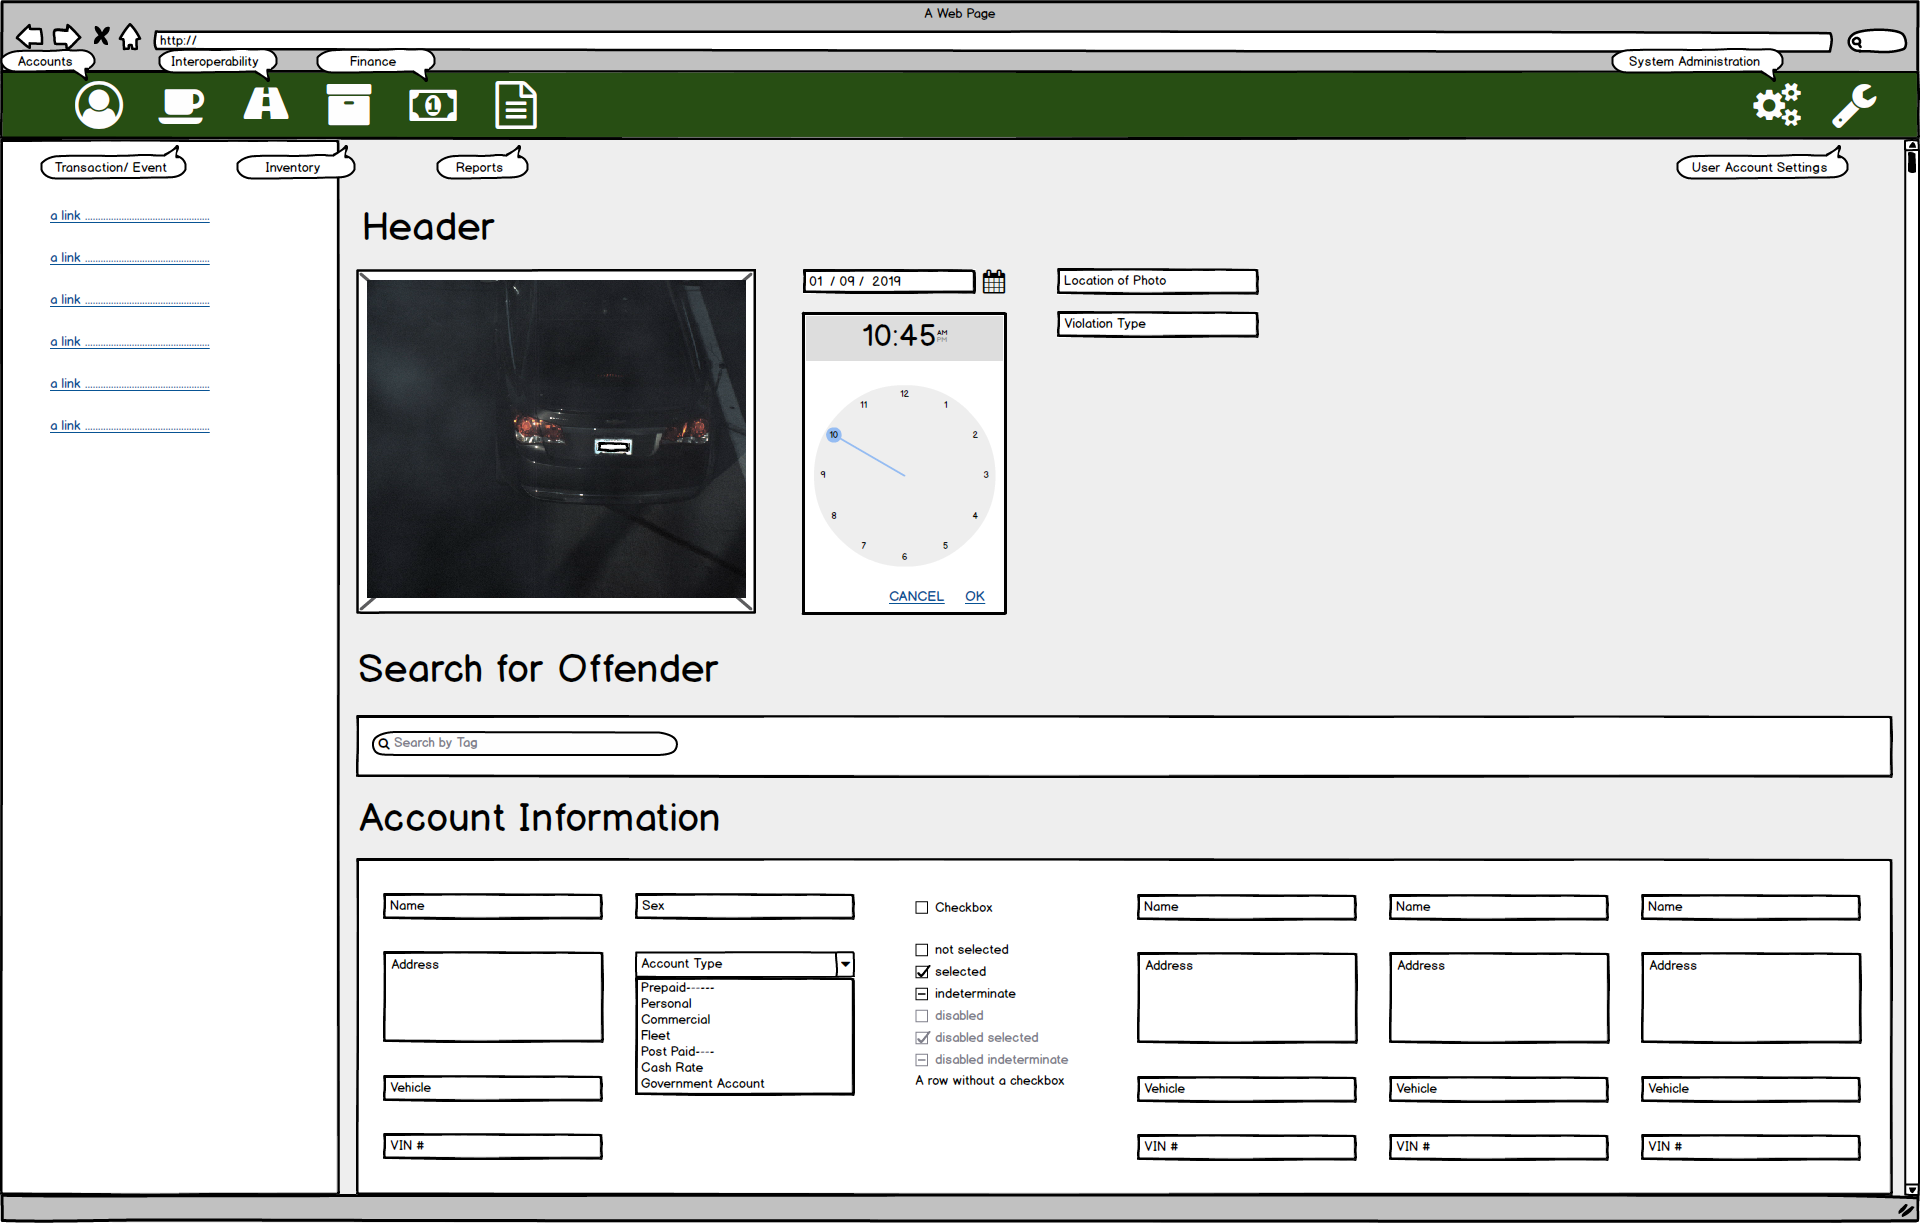Select hour 3 on the clock face
Screen dimensions: 1920x1223
[x=986, y=475]
